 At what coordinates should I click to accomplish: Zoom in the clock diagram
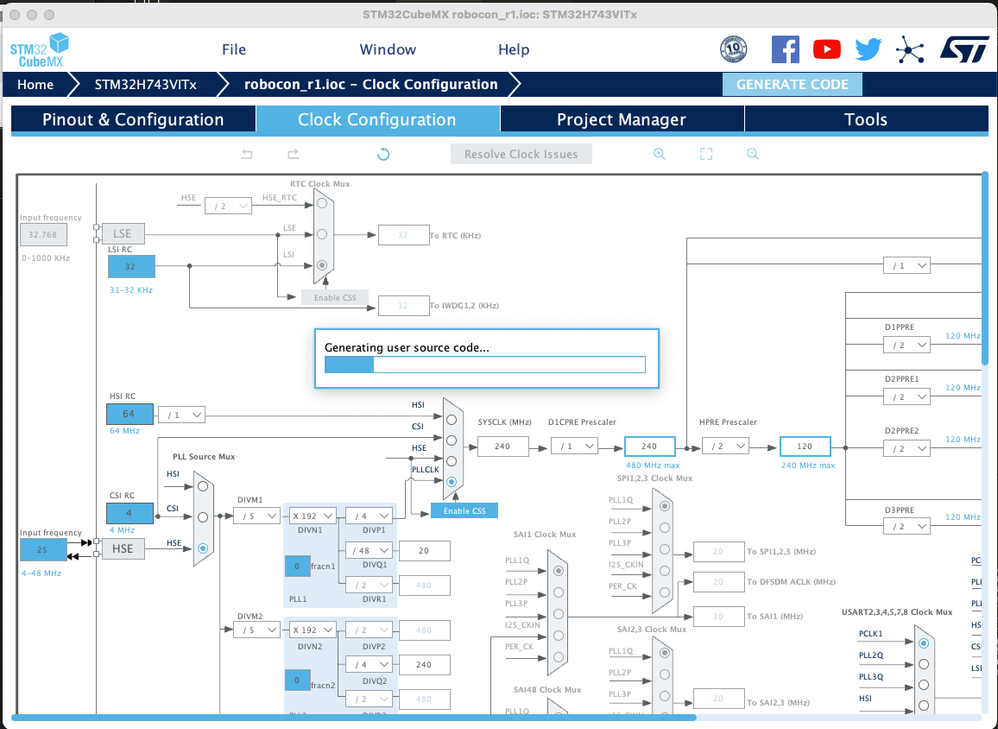pyautogui.click(x=659, y=154)
